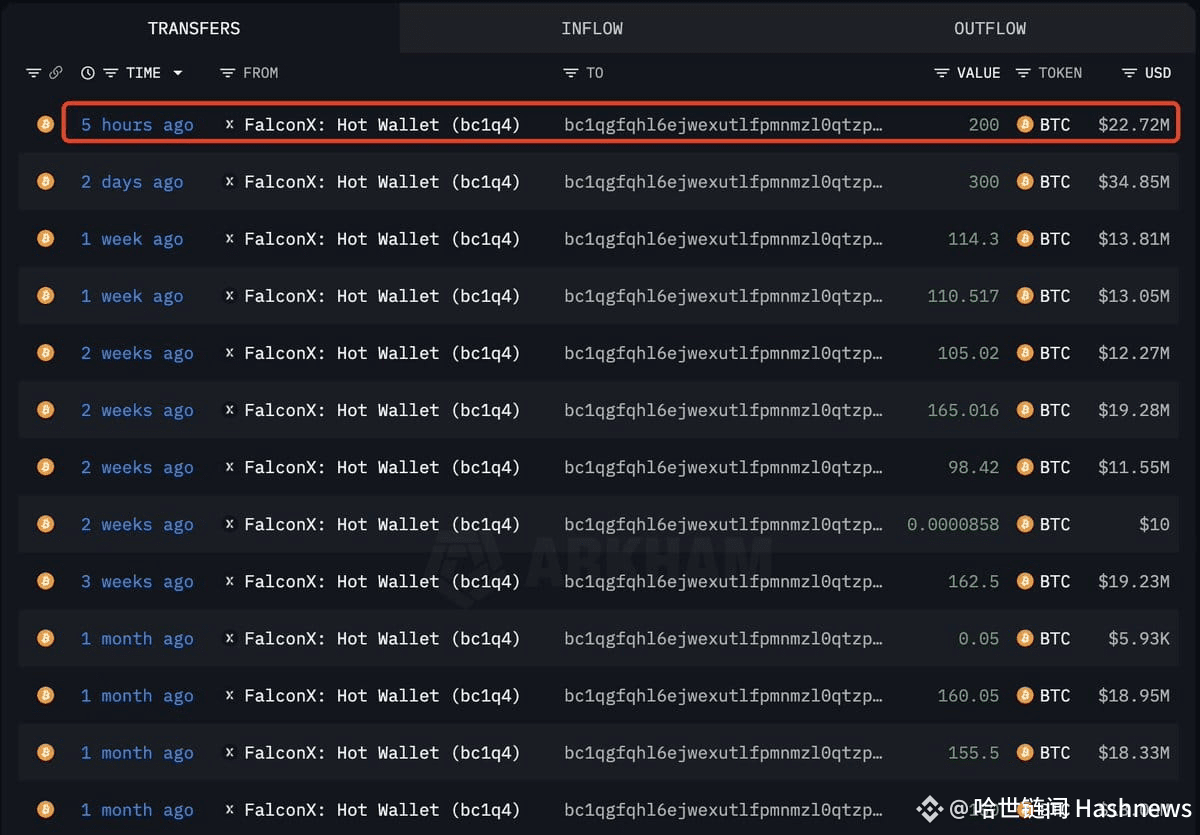Open the leftmost filter icon in header
Viewport: 1200px width, 835px height.
pyautogui.click(x=33, y=73)
